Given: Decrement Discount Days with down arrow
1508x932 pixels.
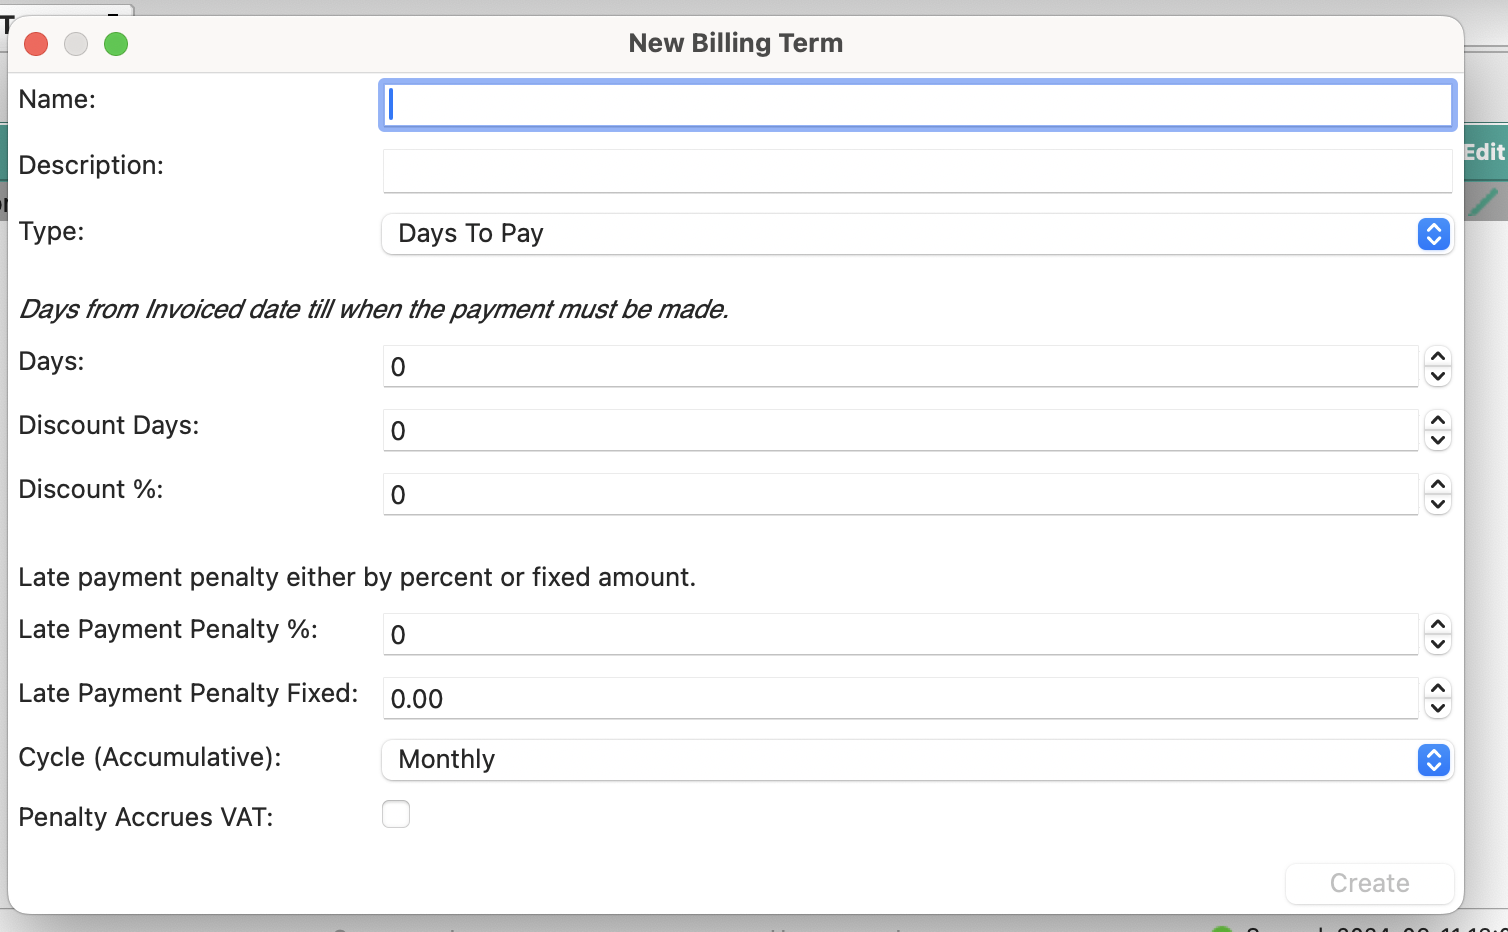Looking at the screenshot, I should point(1438,440).
